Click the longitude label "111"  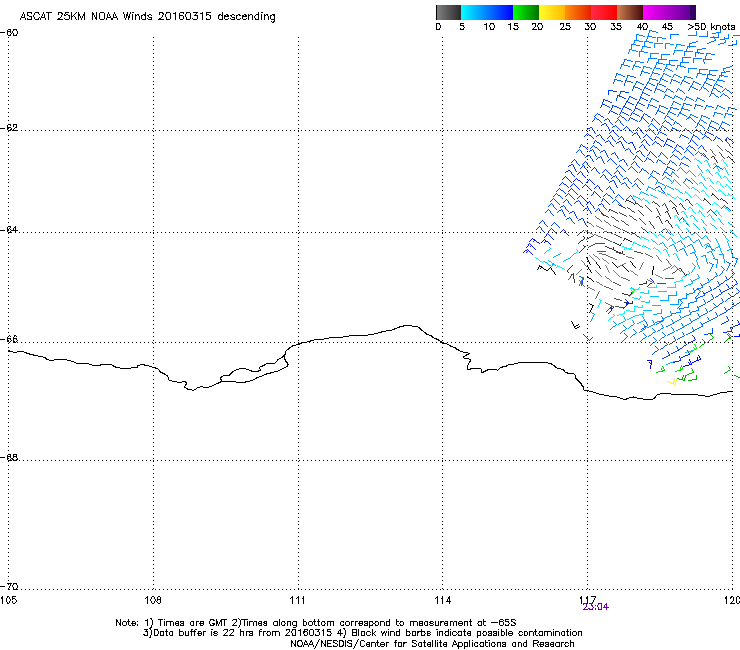297,600
